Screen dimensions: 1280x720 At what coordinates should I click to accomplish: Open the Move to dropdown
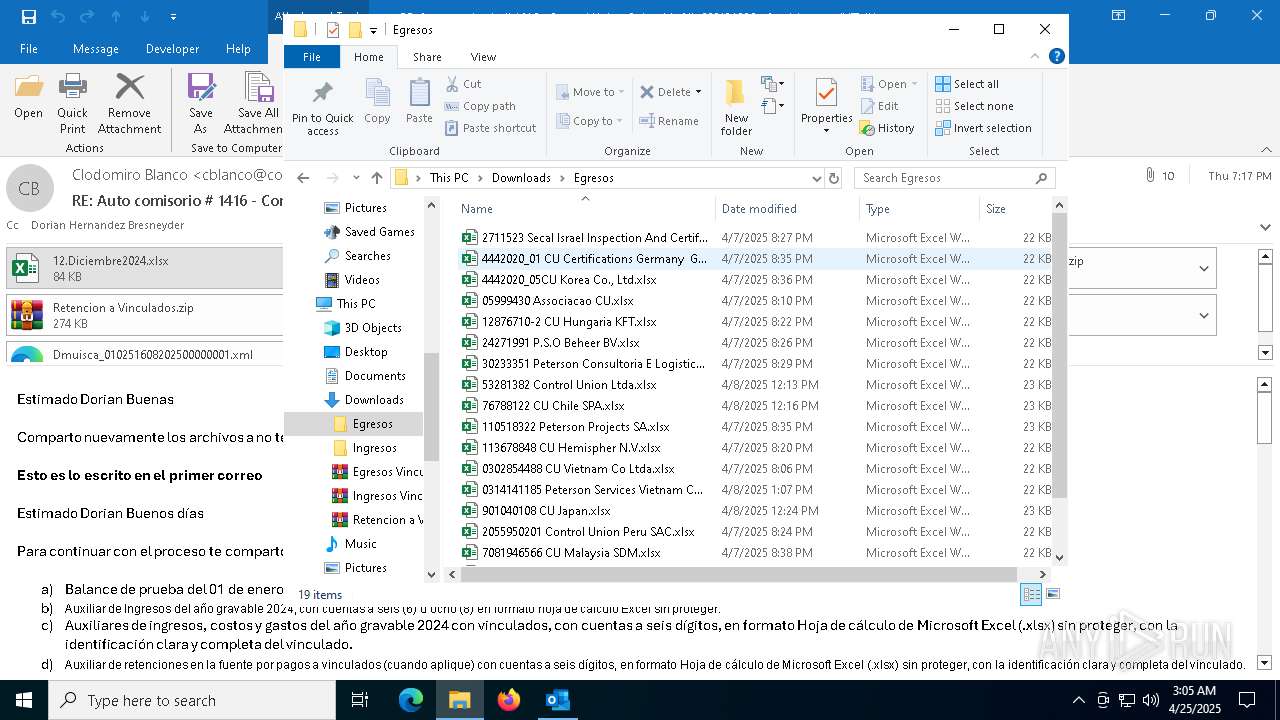(590, 92)
